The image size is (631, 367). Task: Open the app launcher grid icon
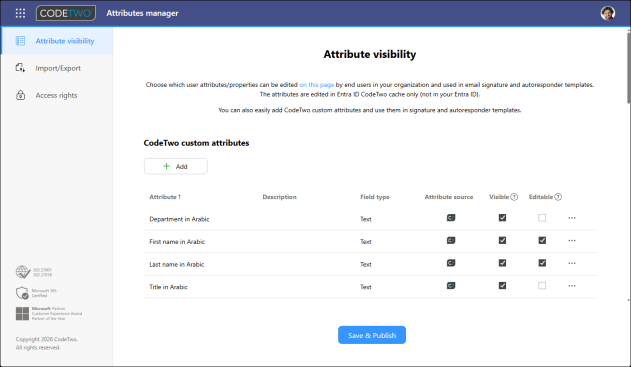tap(20, 13)
